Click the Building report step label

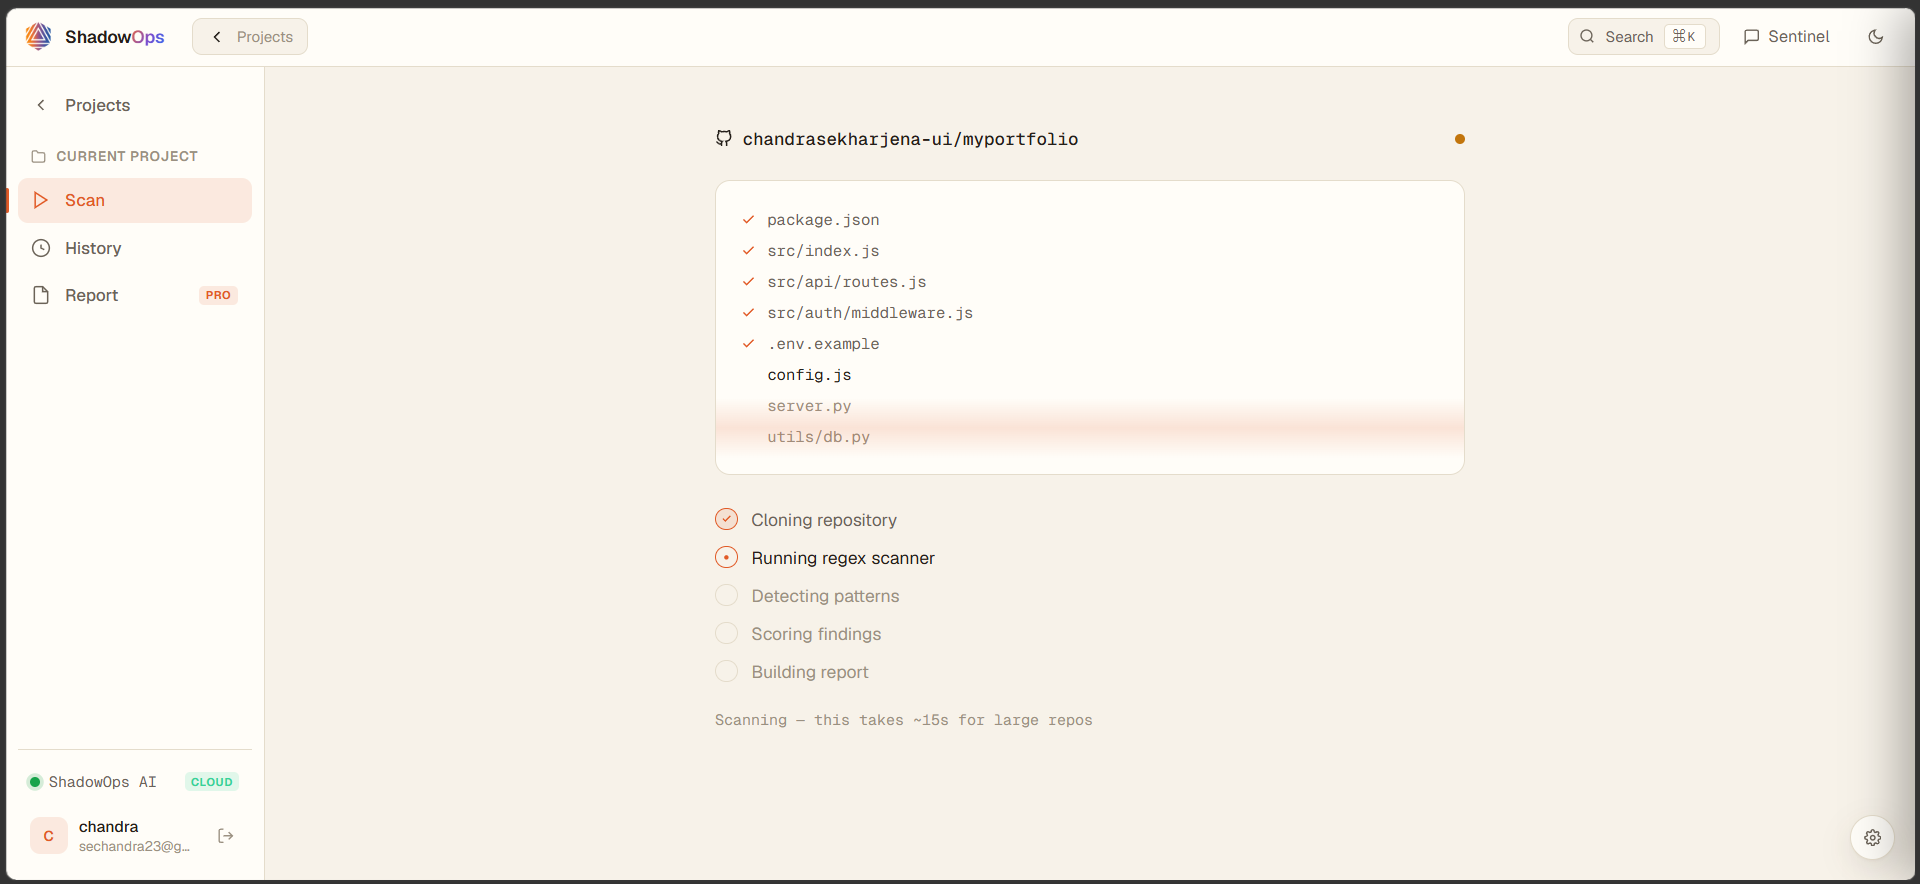[x=810, y=672]
